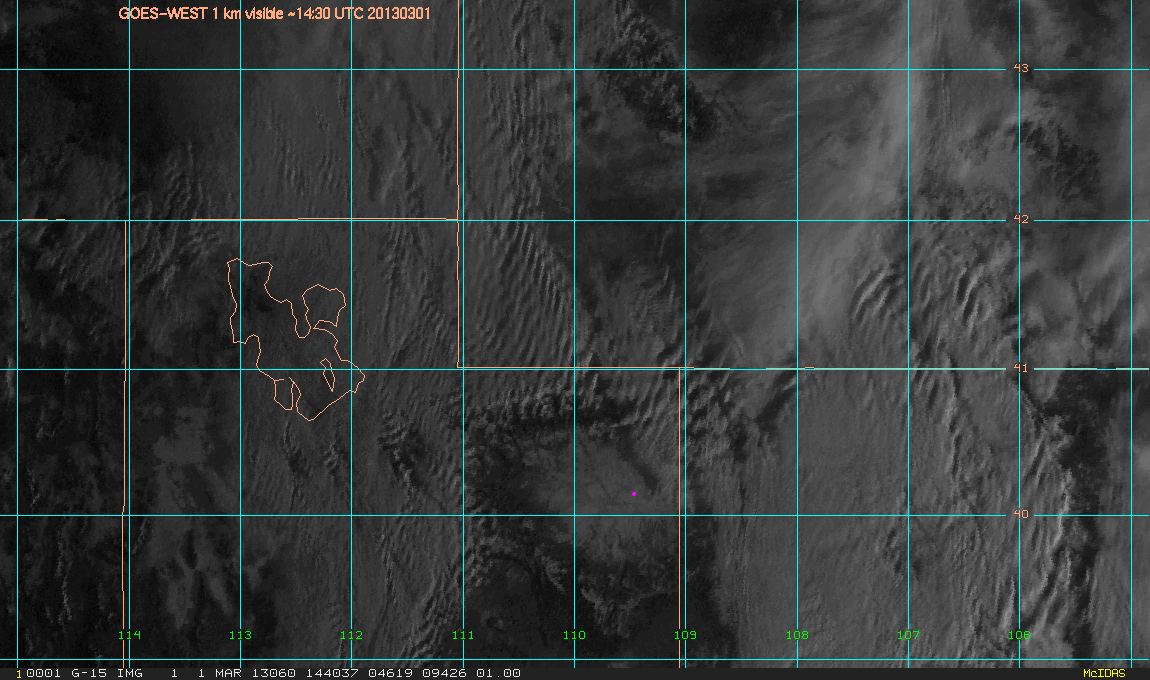Select the 112 longitude label

(351, 635)
